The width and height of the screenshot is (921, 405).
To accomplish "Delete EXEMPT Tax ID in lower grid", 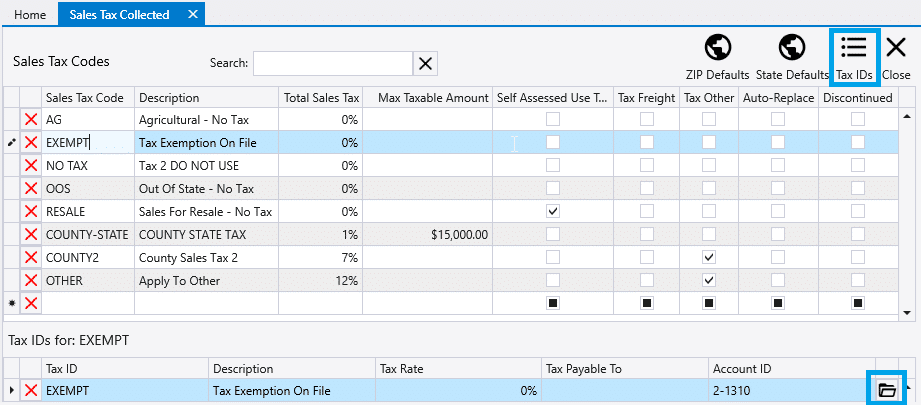I will pos(31,391).
